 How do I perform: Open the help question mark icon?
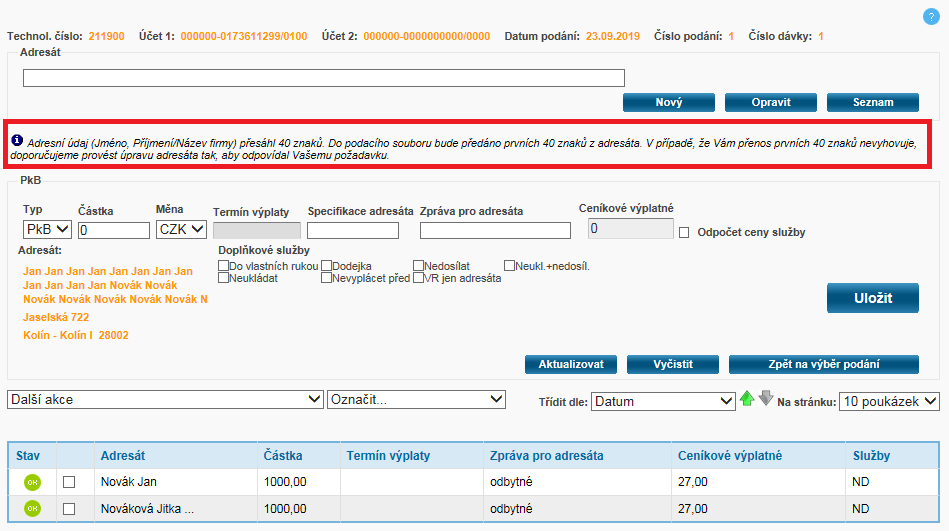click(931, 17)
